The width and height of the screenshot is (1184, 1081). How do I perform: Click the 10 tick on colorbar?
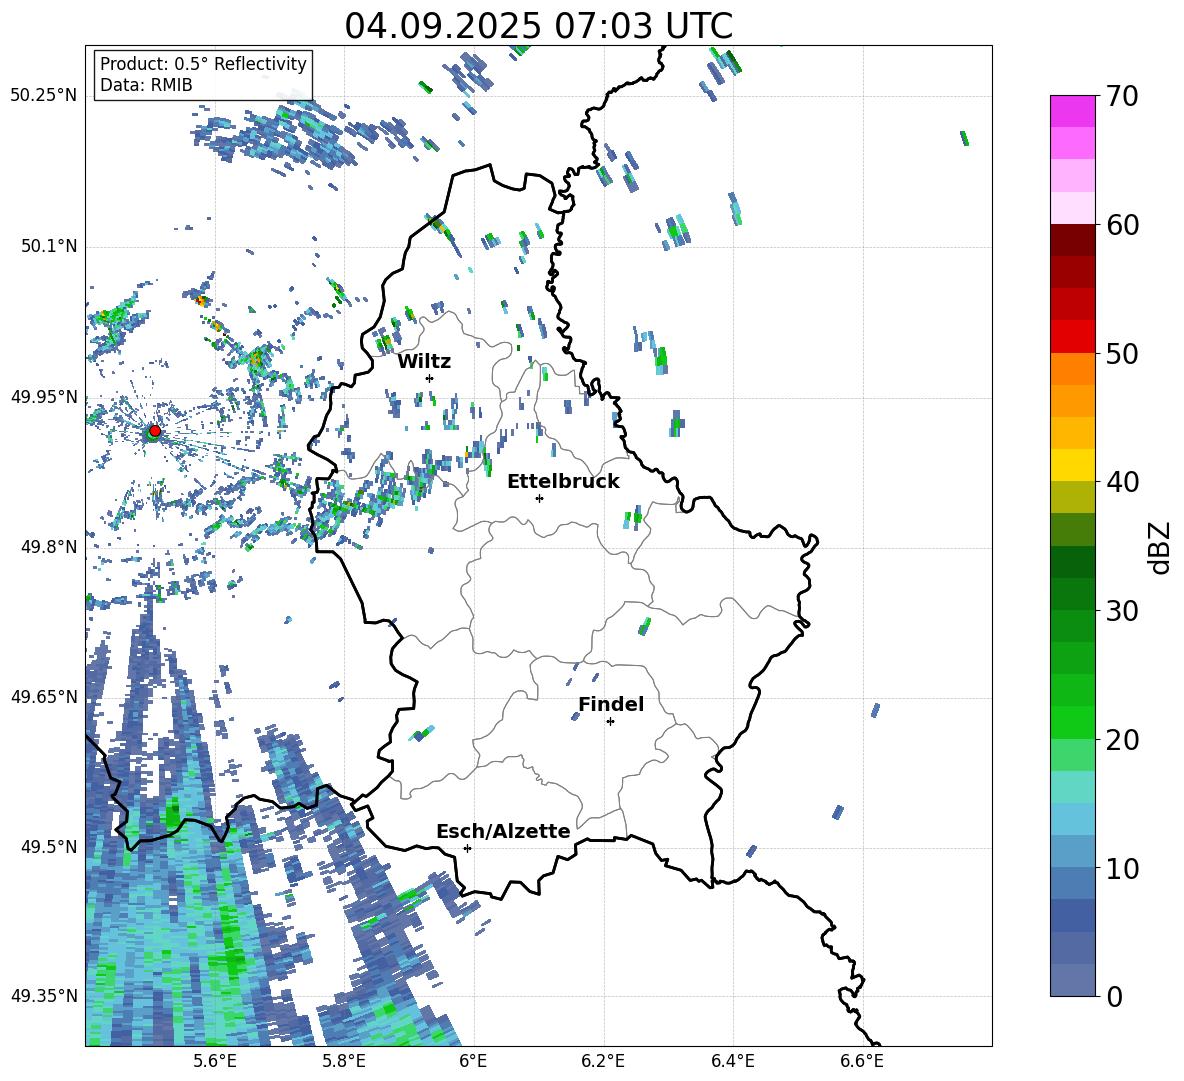point(1122,868)
